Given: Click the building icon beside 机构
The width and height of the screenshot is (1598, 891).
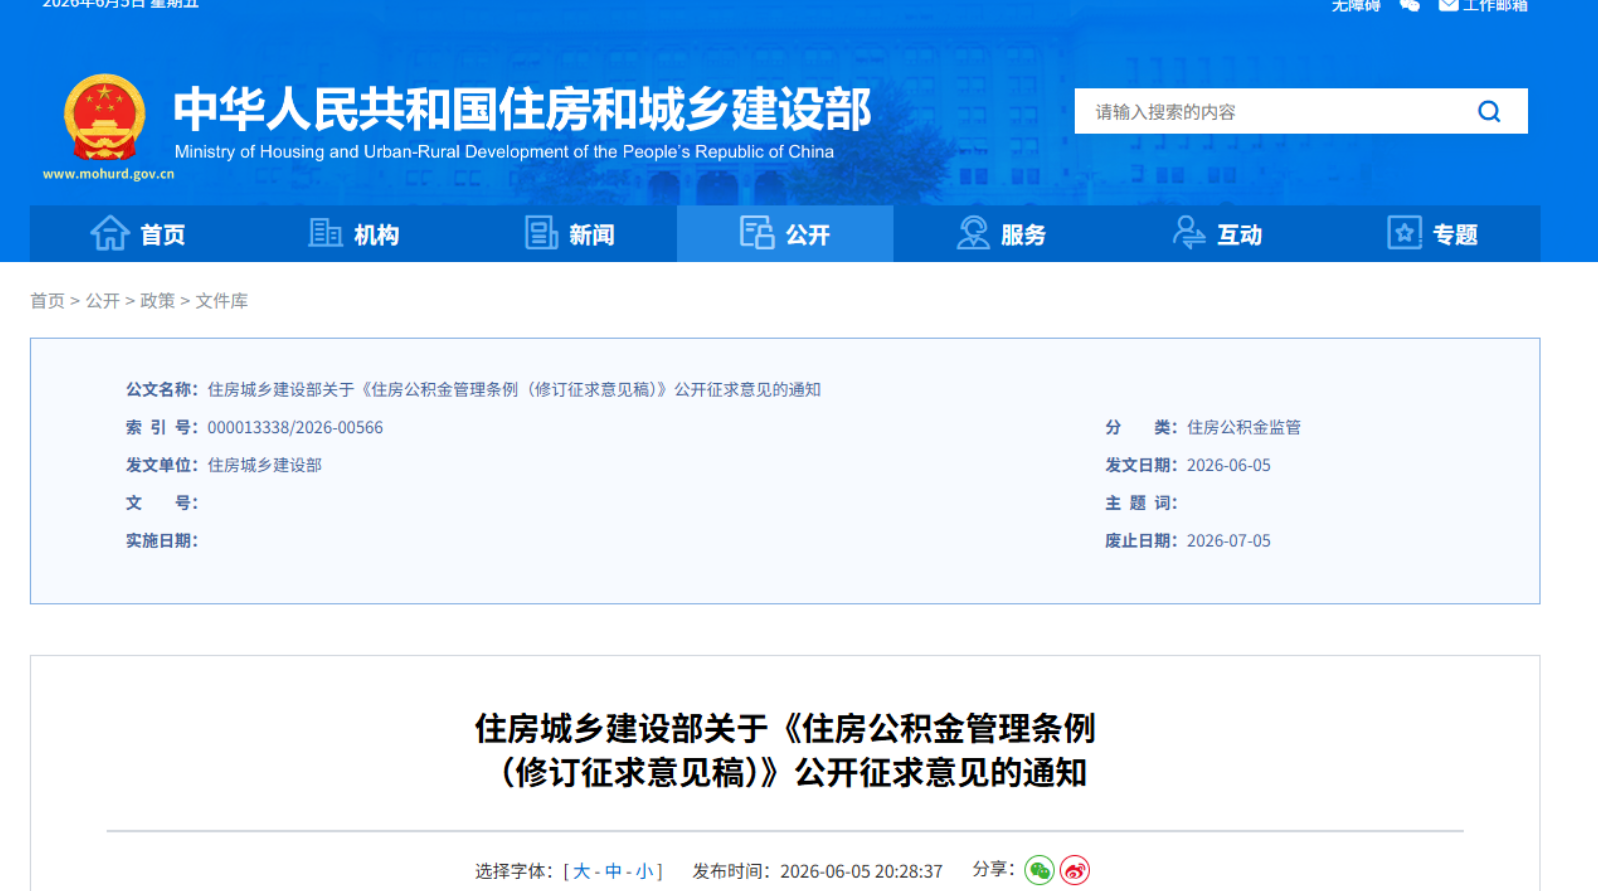Looking at the screenshot, I should click(325, 233).
